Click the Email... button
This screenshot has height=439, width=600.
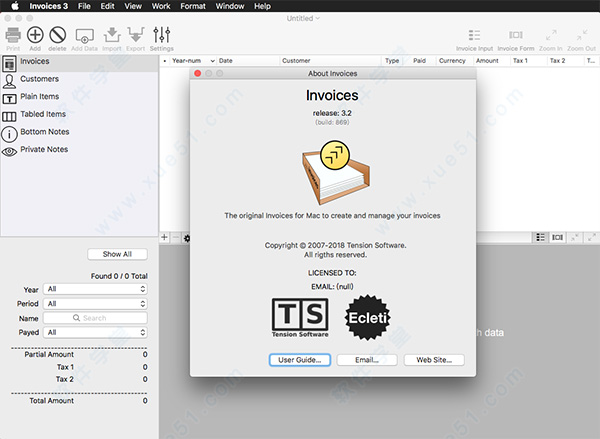[x=367, y=360]
